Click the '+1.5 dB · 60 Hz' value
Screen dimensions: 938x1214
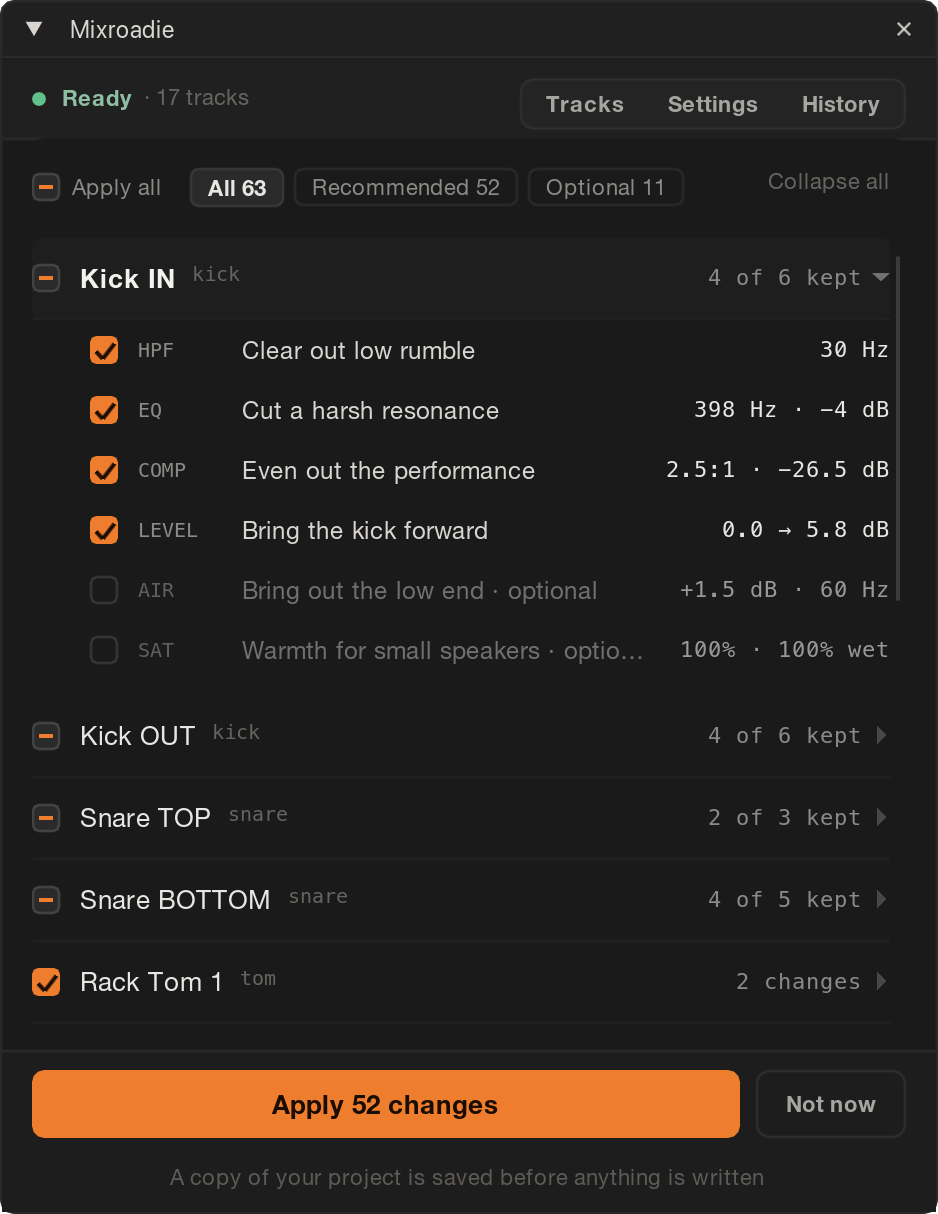point(784,590)
